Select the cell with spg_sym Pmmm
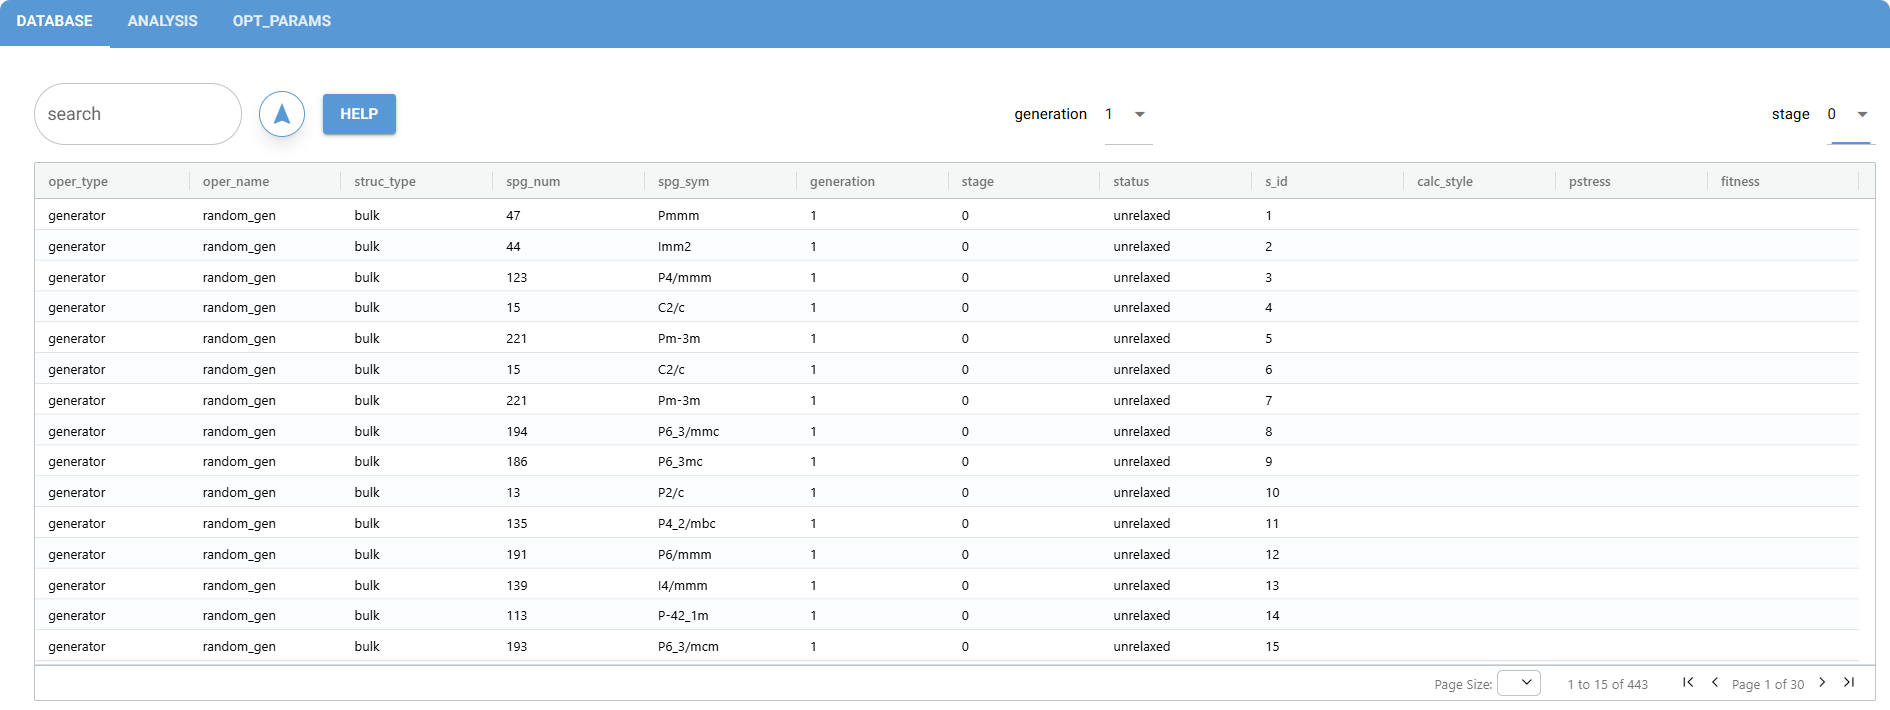Screen dimensions: 1890x710 (721, 215)
